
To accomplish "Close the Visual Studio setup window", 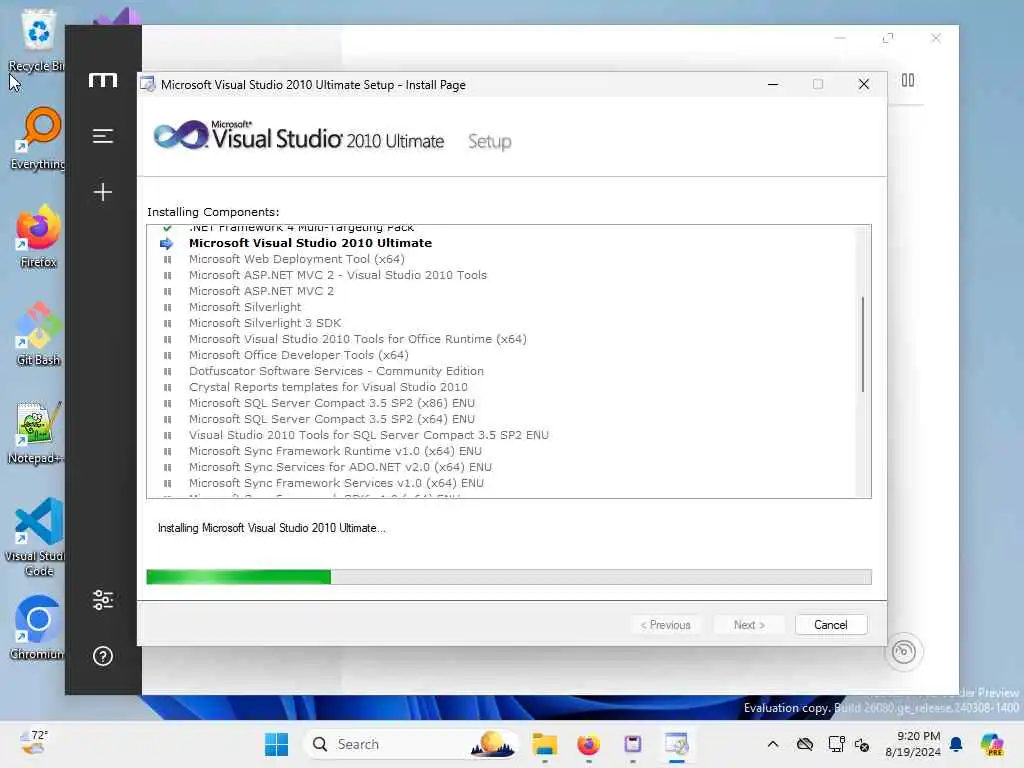I will coord(863,84).
